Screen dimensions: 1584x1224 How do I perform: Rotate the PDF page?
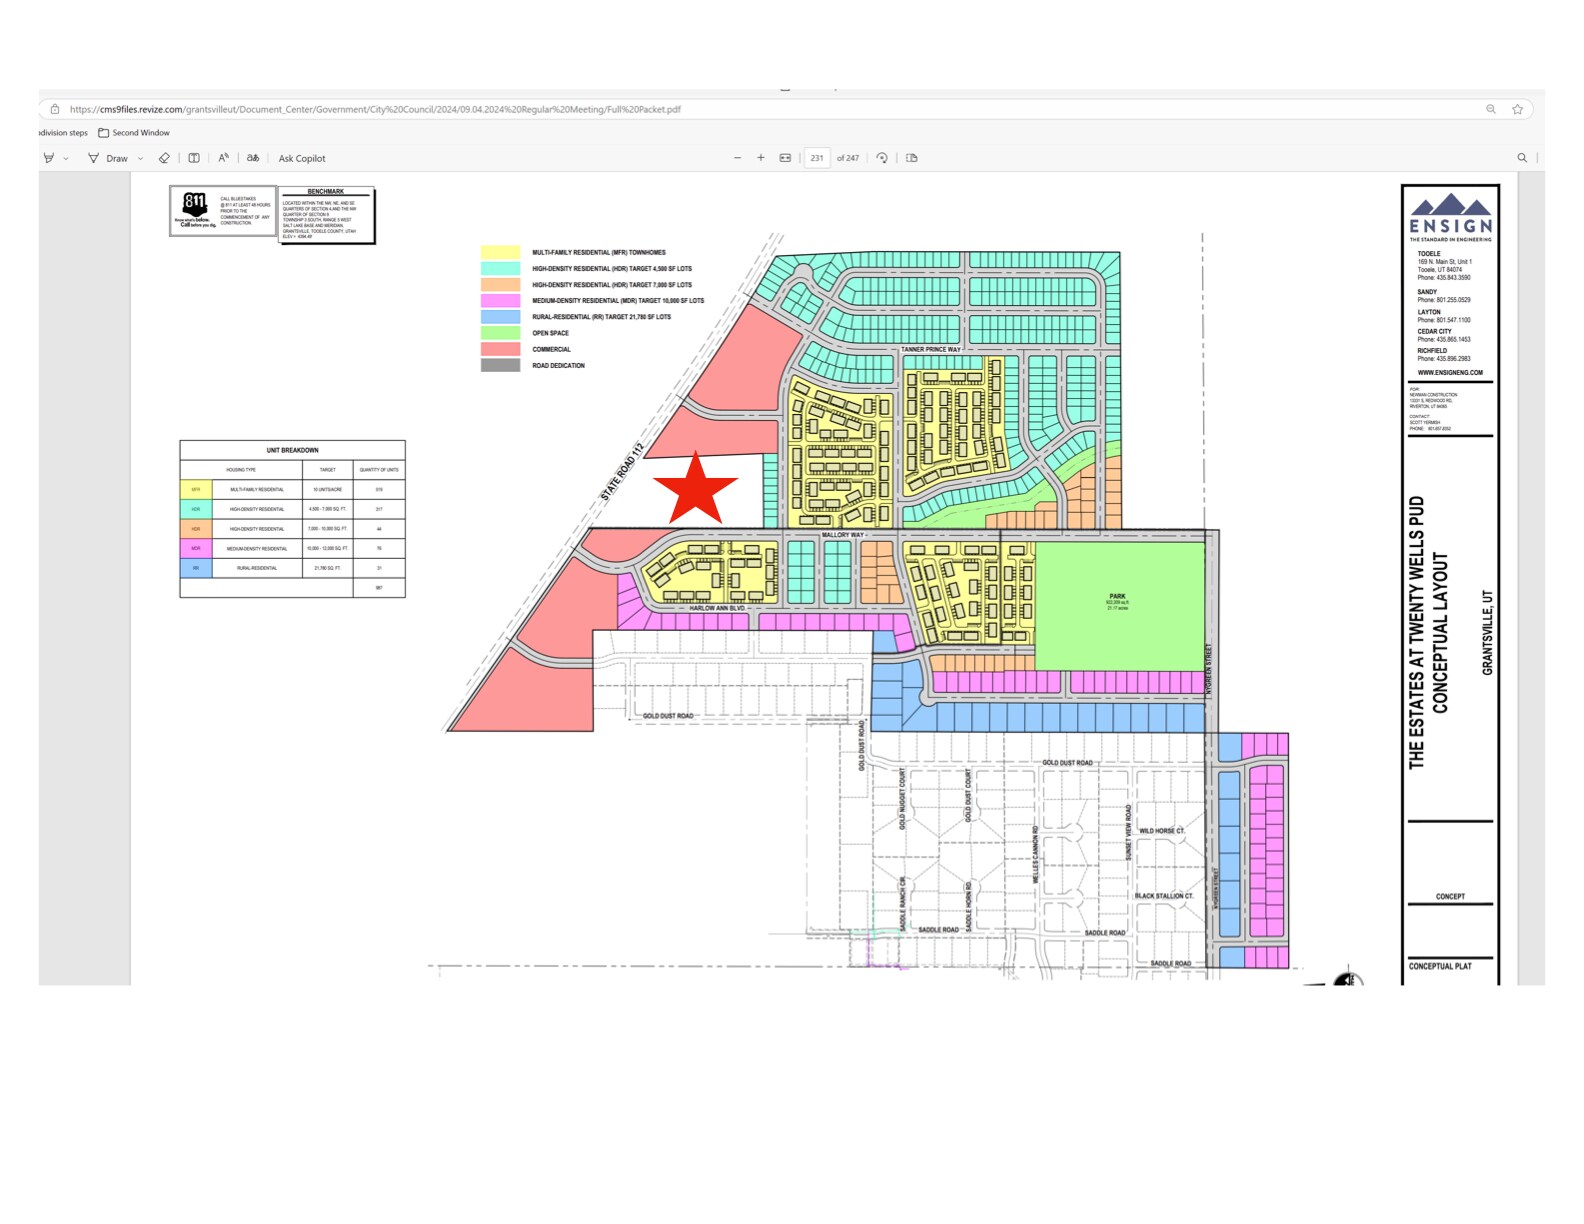tap(882, 158)
